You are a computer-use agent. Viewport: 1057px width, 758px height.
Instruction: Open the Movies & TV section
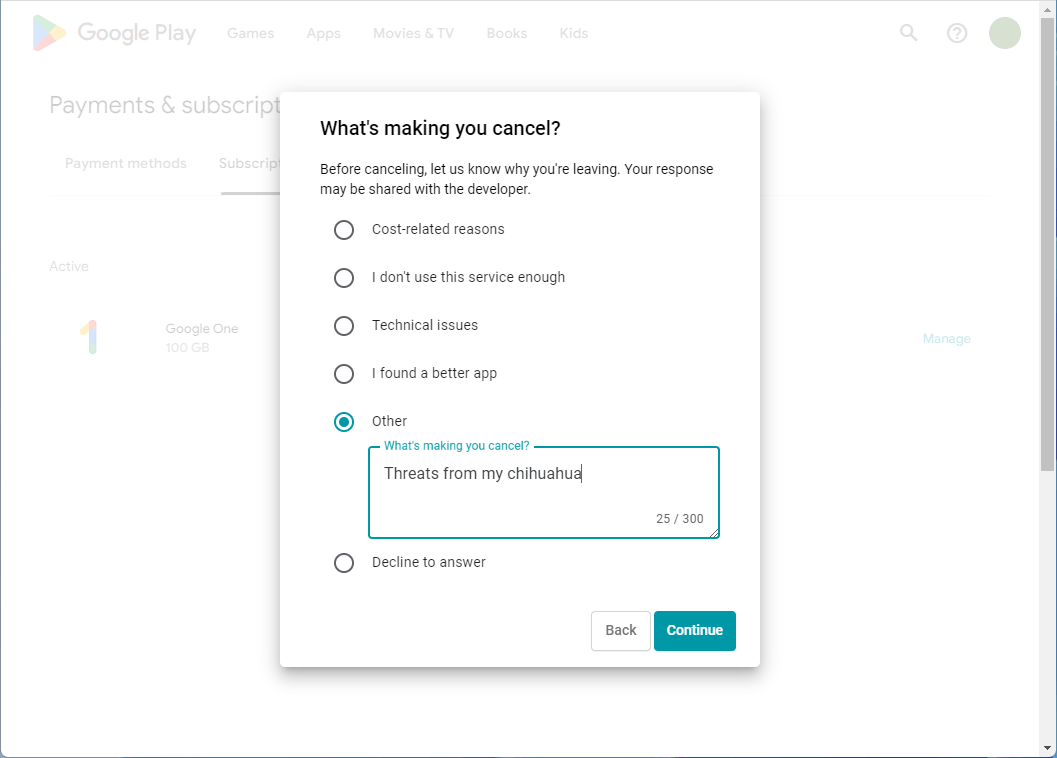click(412, 33)
